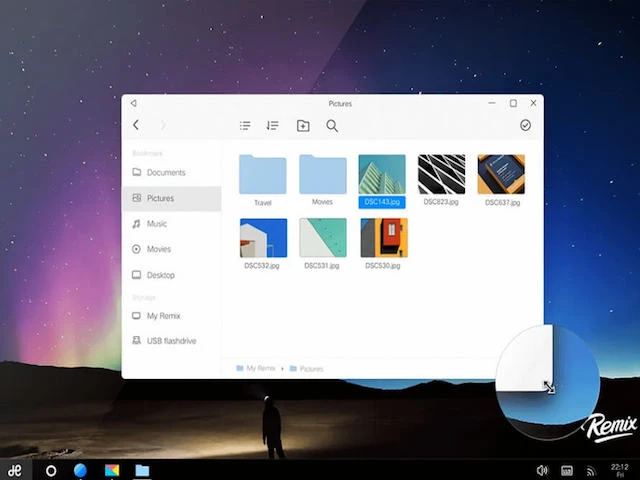Screen dimensions: 640x480
Task: Open USB flashdrive in storage list
Action: 170,341
